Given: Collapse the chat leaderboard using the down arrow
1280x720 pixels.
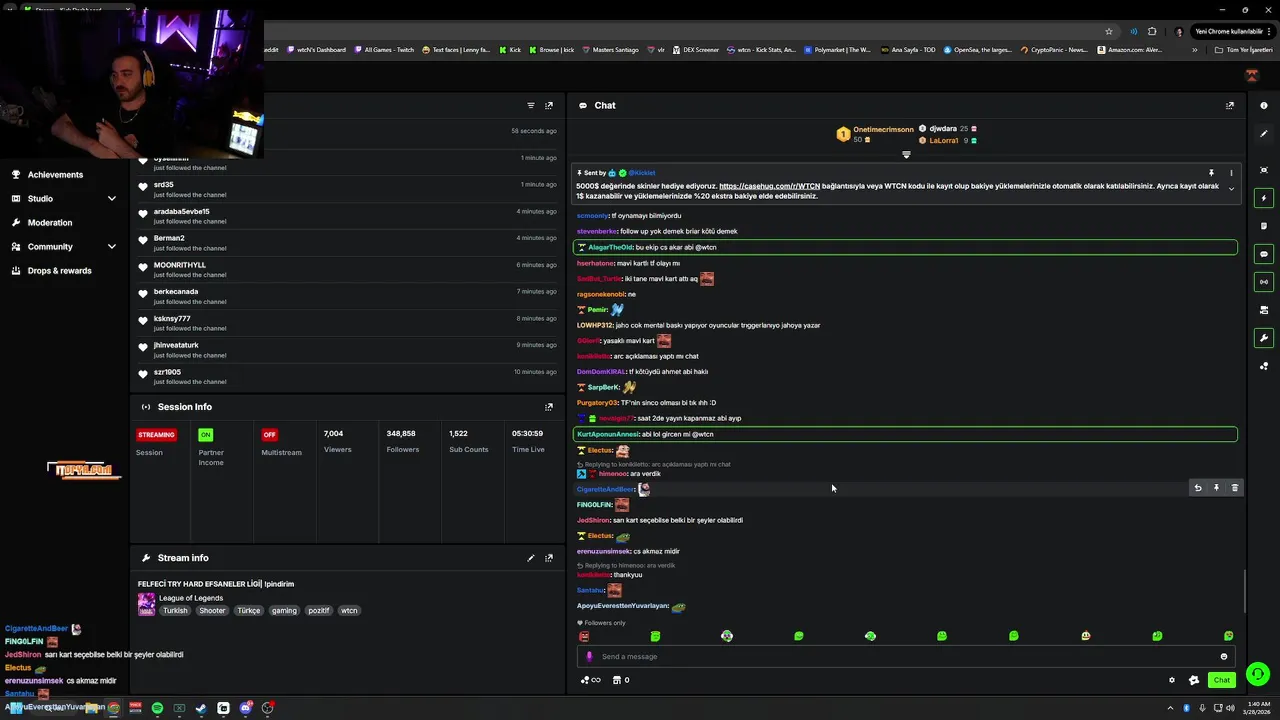Looking at the screenshot, I should [x=906, y=155].
